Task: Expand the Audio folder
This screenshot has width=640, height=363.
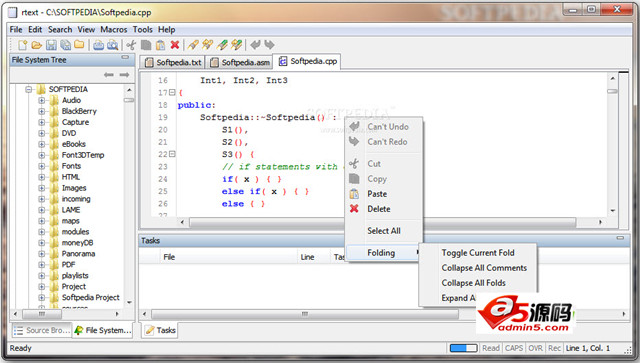Action: [42, 100]
